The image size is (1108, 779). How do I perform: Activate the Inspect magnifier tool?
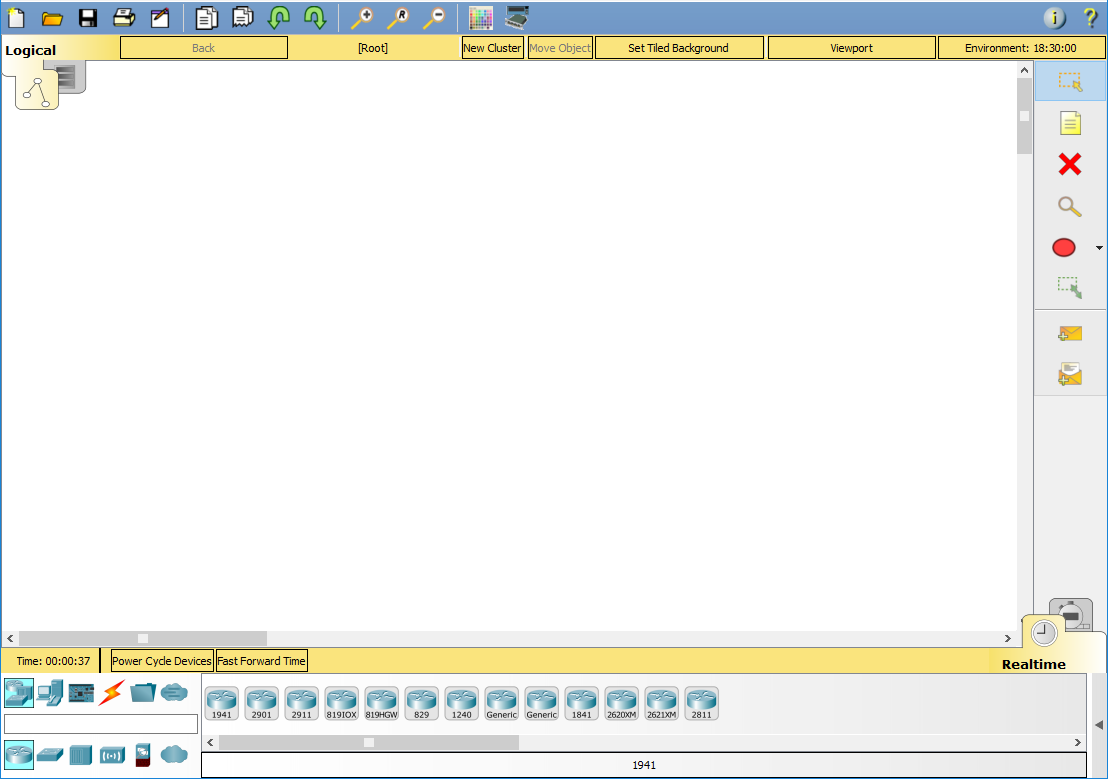pos(1069,206)
